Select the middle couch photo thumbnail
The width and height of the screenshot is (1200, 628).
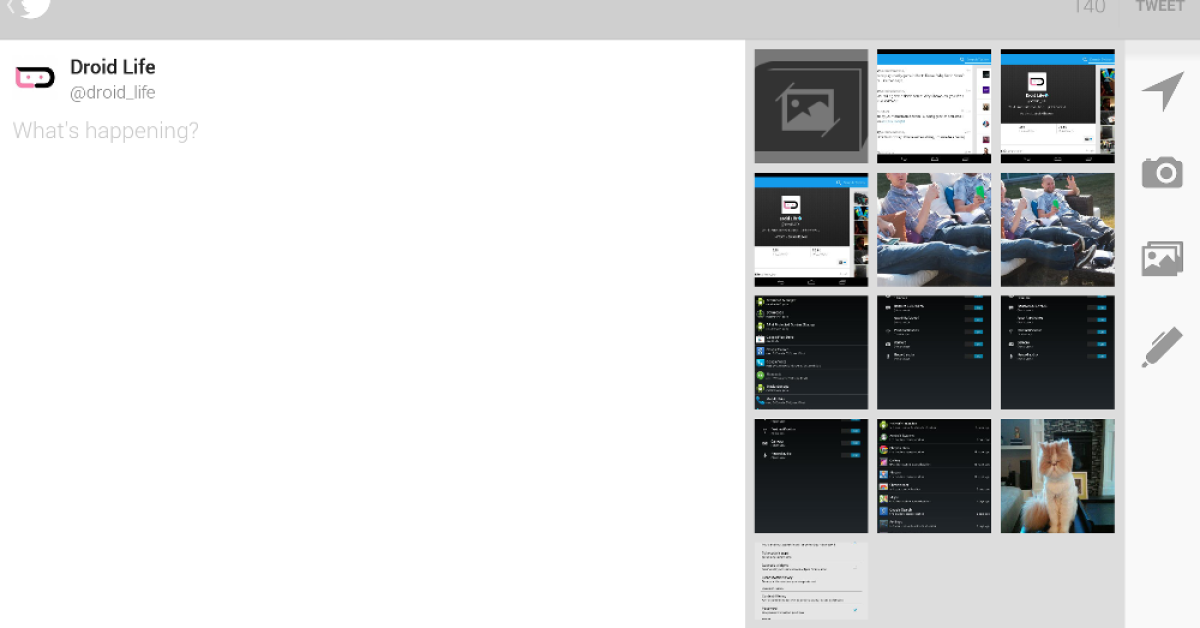(x=934, y=230)
